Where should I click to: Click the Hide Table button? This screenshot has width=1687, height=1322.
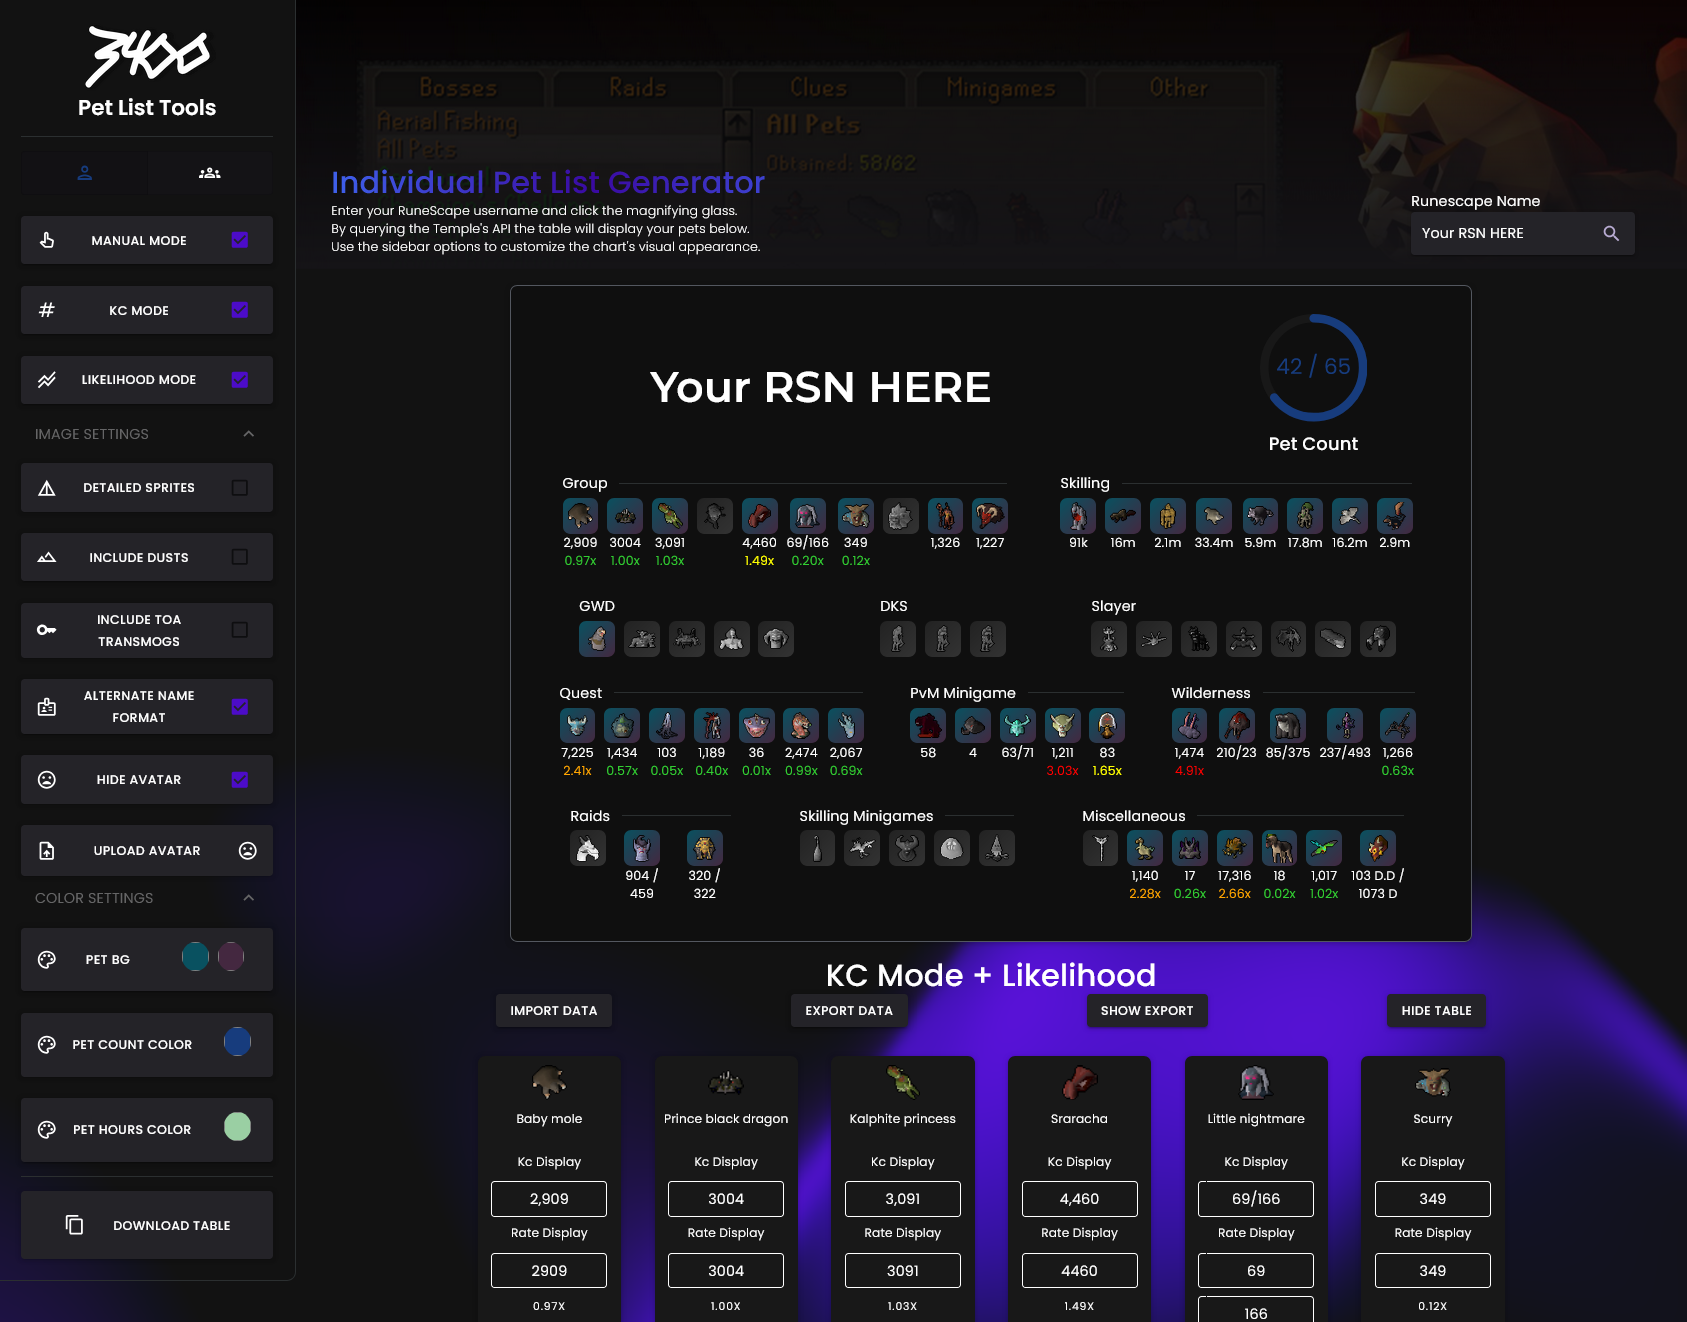1436,1011
